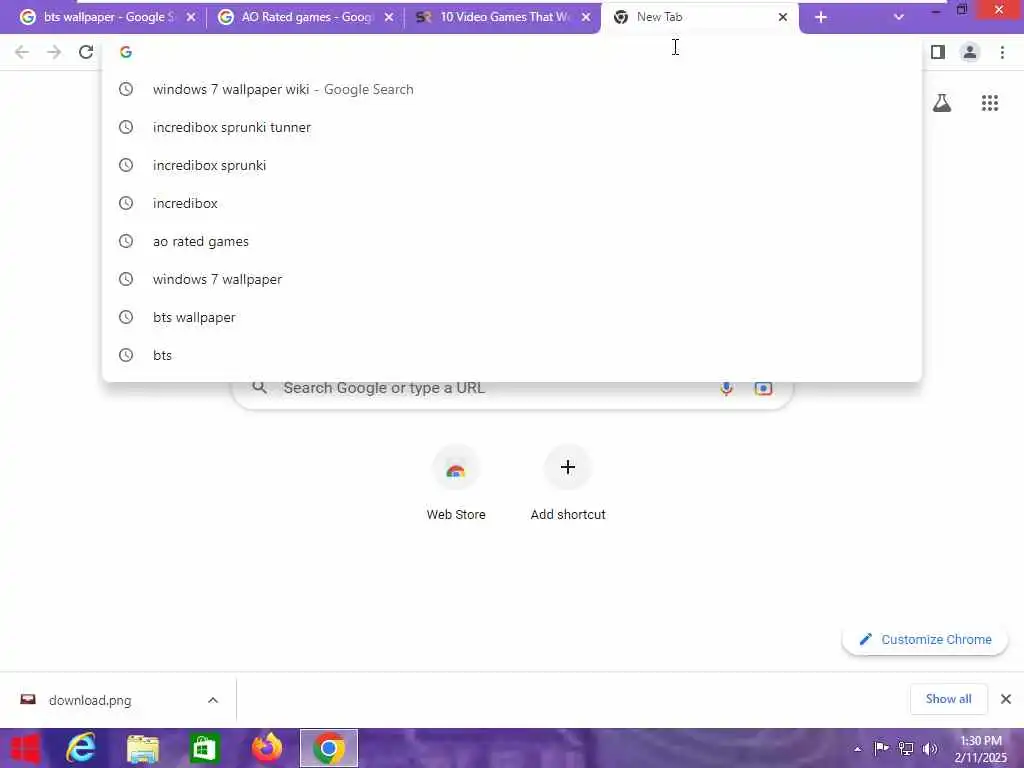
Task: Reload the page with the refresh icon
Action: (x=86, y=52)
